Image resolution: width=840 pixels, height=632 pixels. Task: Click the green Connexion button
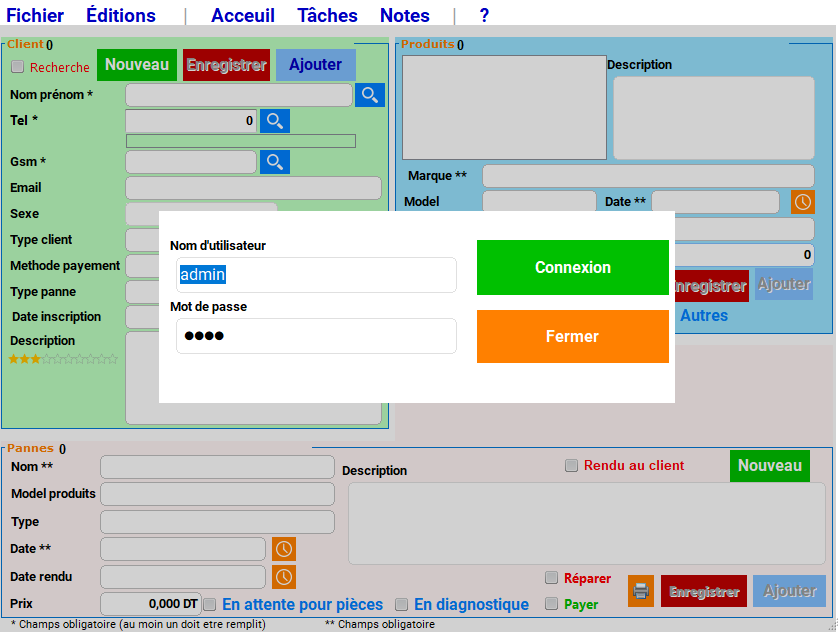[x=573, y=267]
